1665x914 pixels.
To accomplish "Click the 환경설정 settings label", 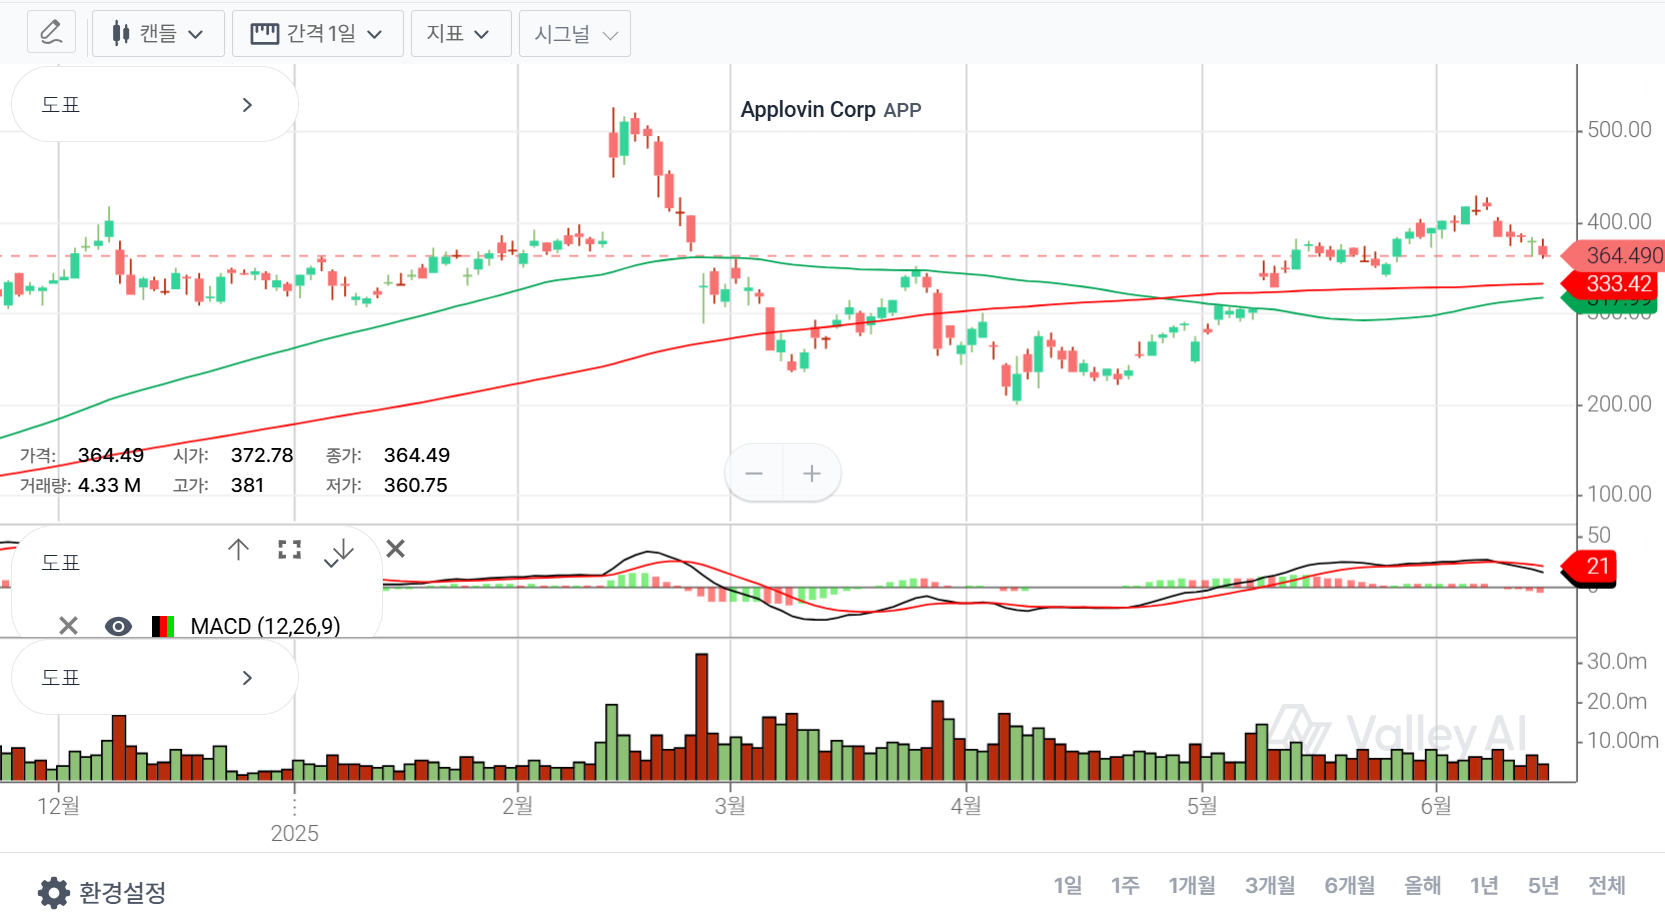I will (122, 892).
